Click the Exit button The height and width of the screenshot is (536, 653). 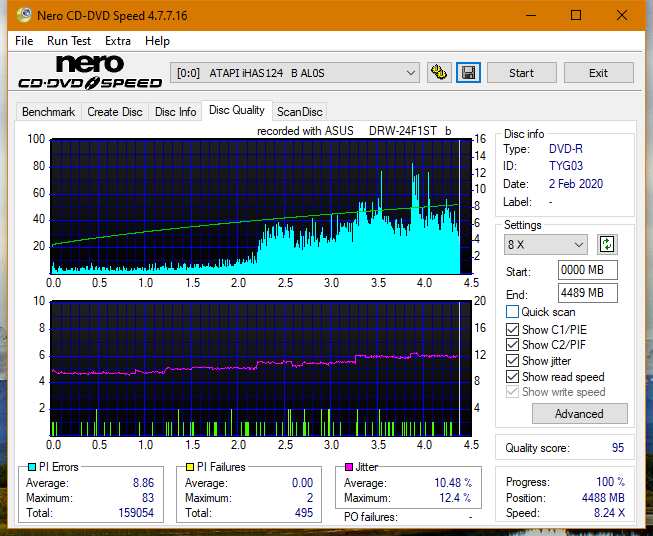(x=598, y=73)
